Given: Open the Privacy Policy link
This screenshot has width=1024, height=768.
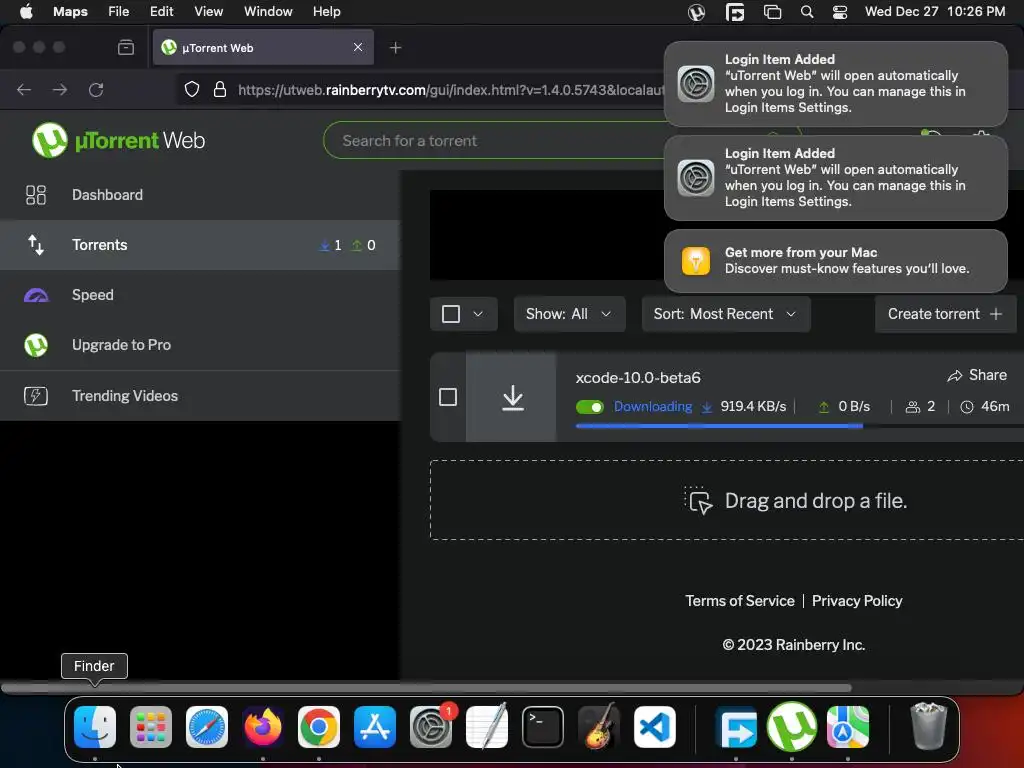Looking at the screenshot, I should tap(857, 601).
